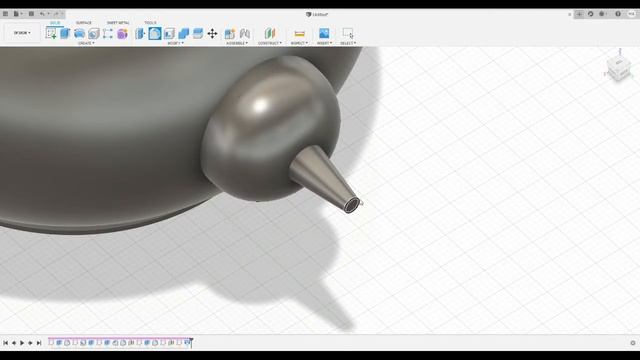Open the DESIGN workspace dropdown
Screen dimensions: 640x360
point(22,33)
